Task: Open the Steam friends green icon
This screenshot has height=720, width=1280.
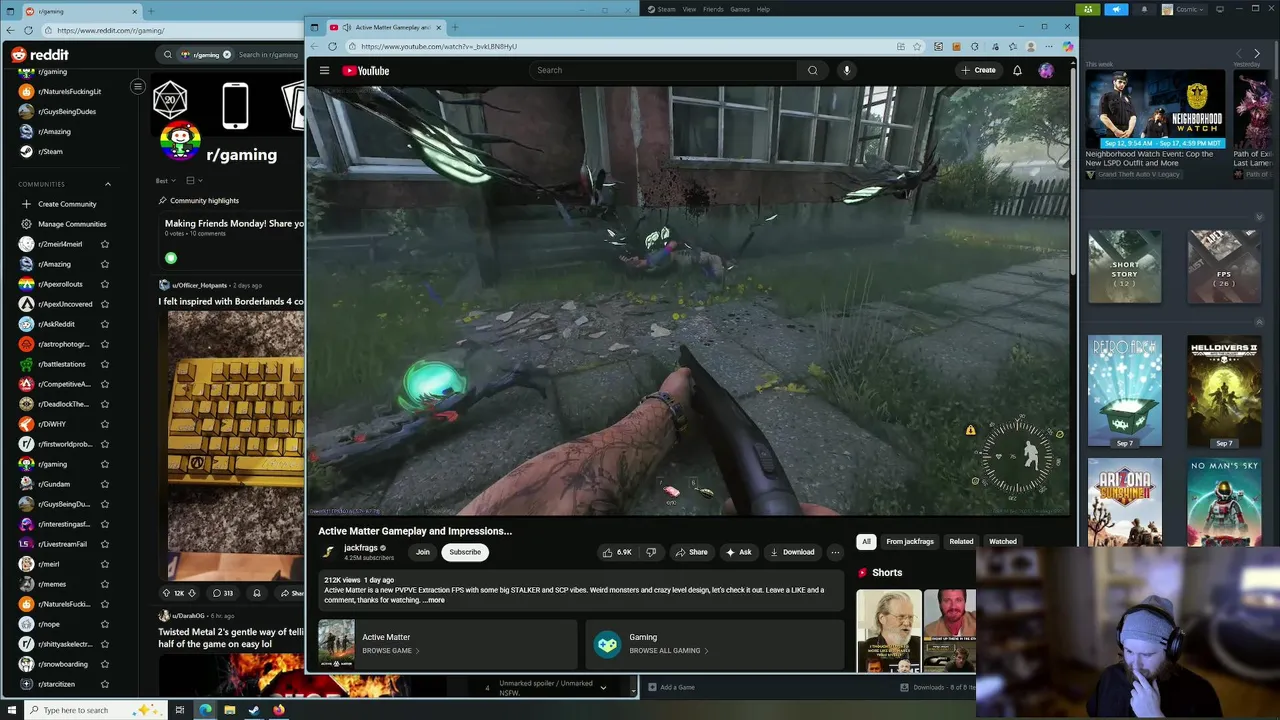Action: click(x=1088, y=9)
